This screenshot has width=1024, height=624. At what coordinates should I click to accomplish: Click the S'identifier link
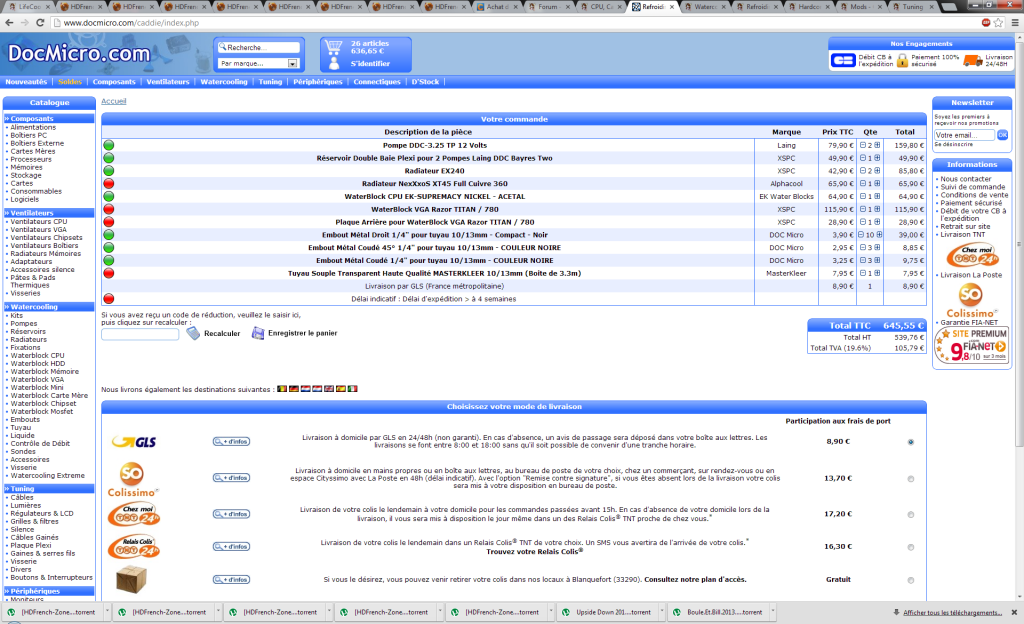tap(370, 63)
